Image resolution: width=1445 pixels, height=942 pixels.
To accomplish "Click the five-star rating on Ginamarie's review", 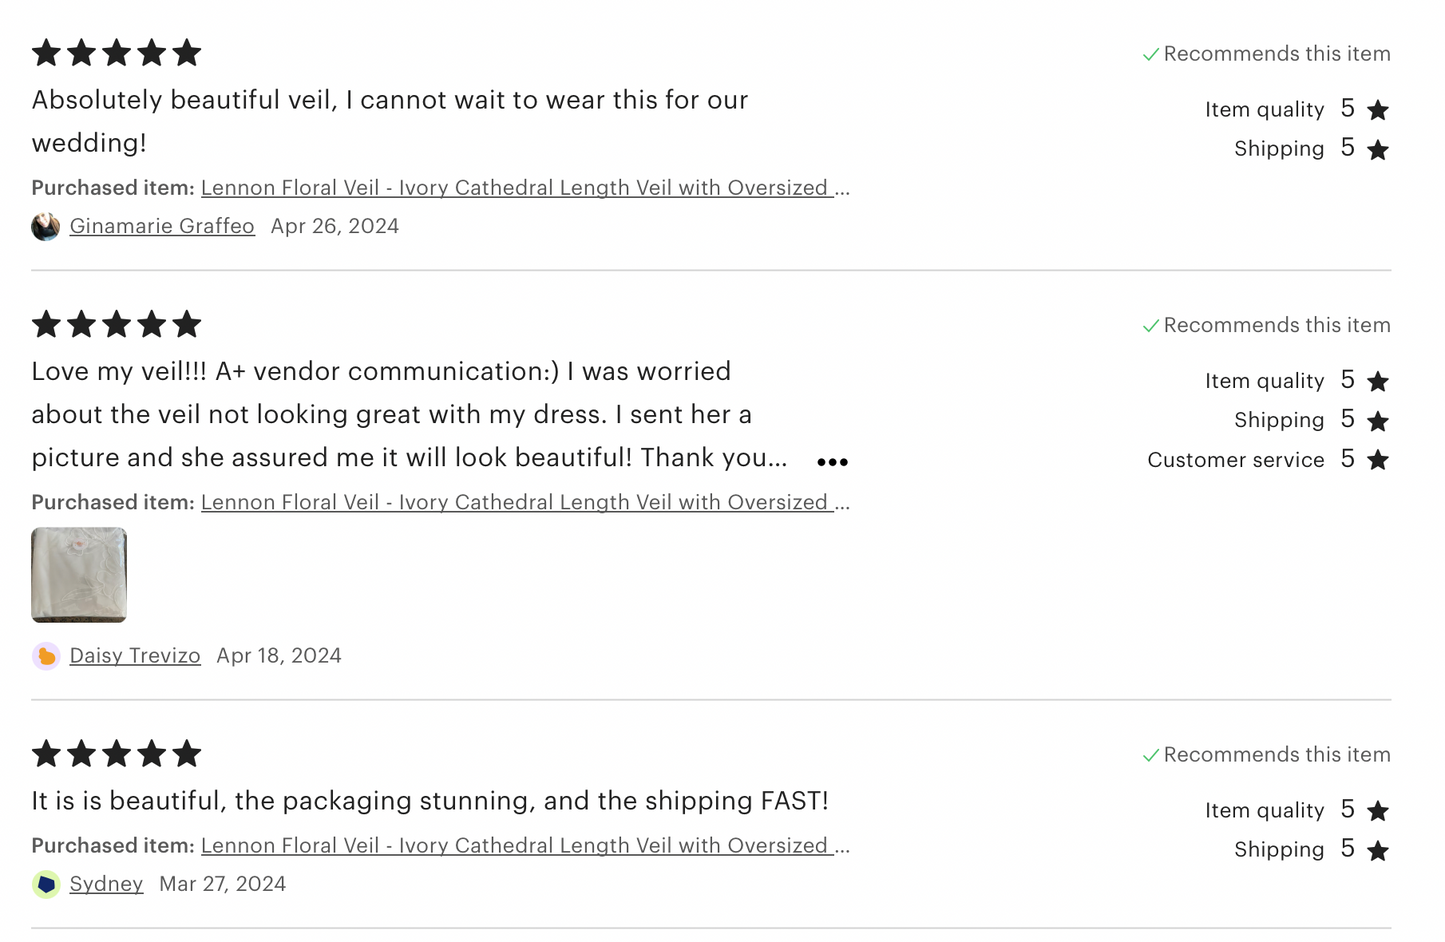I will pyautogui.click(x=116, y=52).
